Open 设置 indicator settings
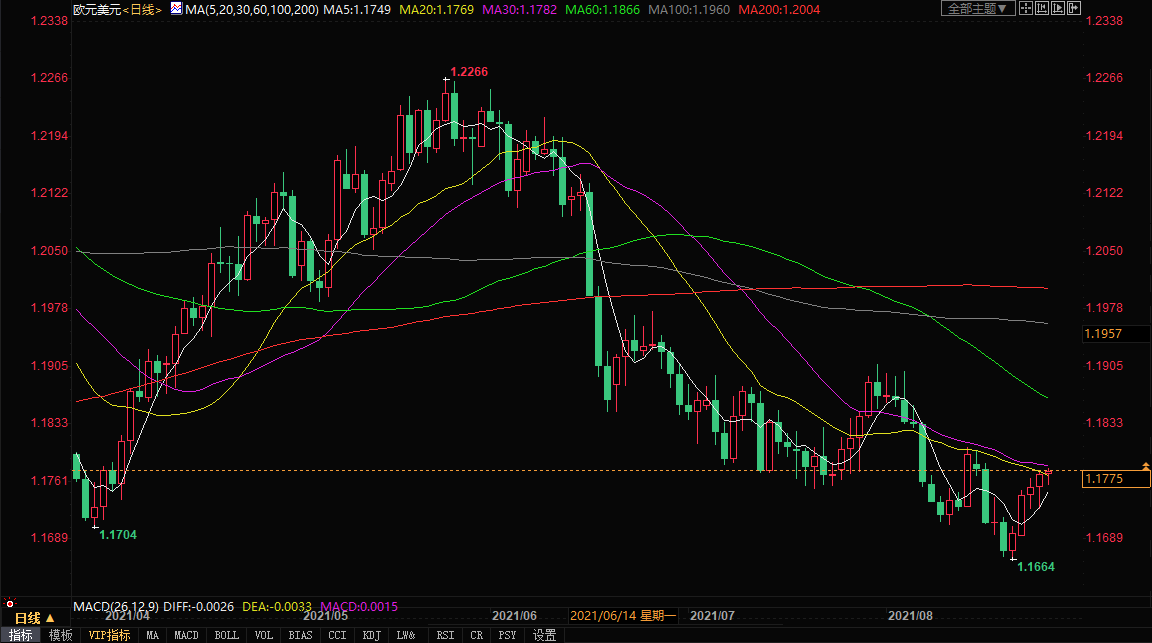 click(x=544, y=635)
